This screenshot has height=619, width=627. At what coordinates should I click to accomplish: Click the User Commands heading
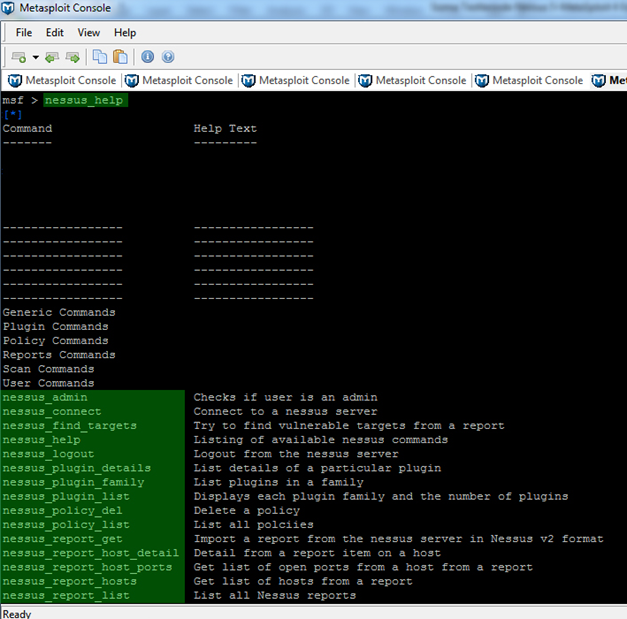48,383
